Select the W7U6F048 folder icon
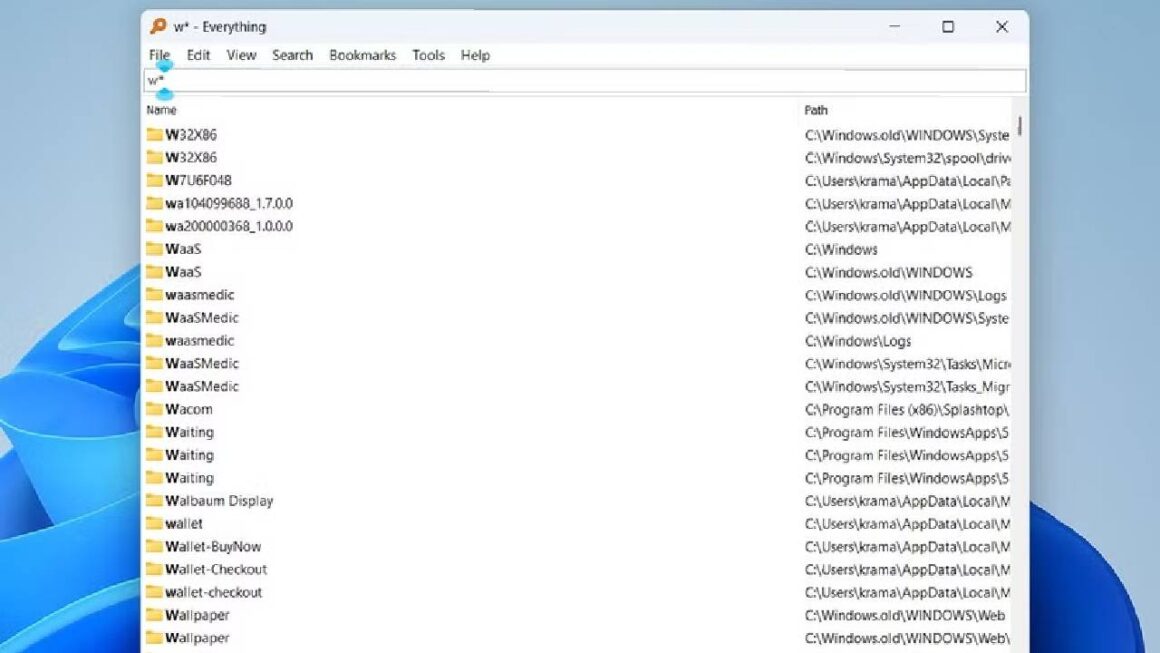 pyautogui.click(x=154, y=180)
